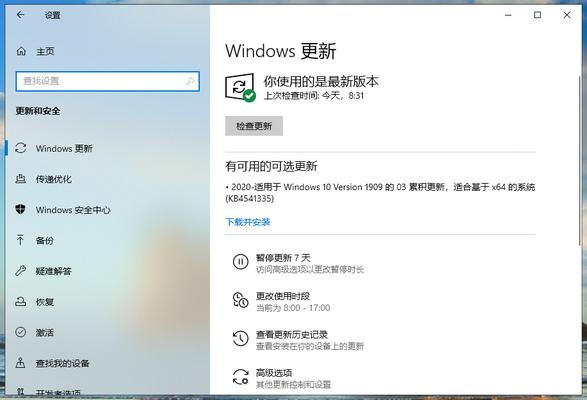Viewport: 587px width, 400px height.
Task: Click the clock icon for 更改使用时段
Action: coord(240,300)
